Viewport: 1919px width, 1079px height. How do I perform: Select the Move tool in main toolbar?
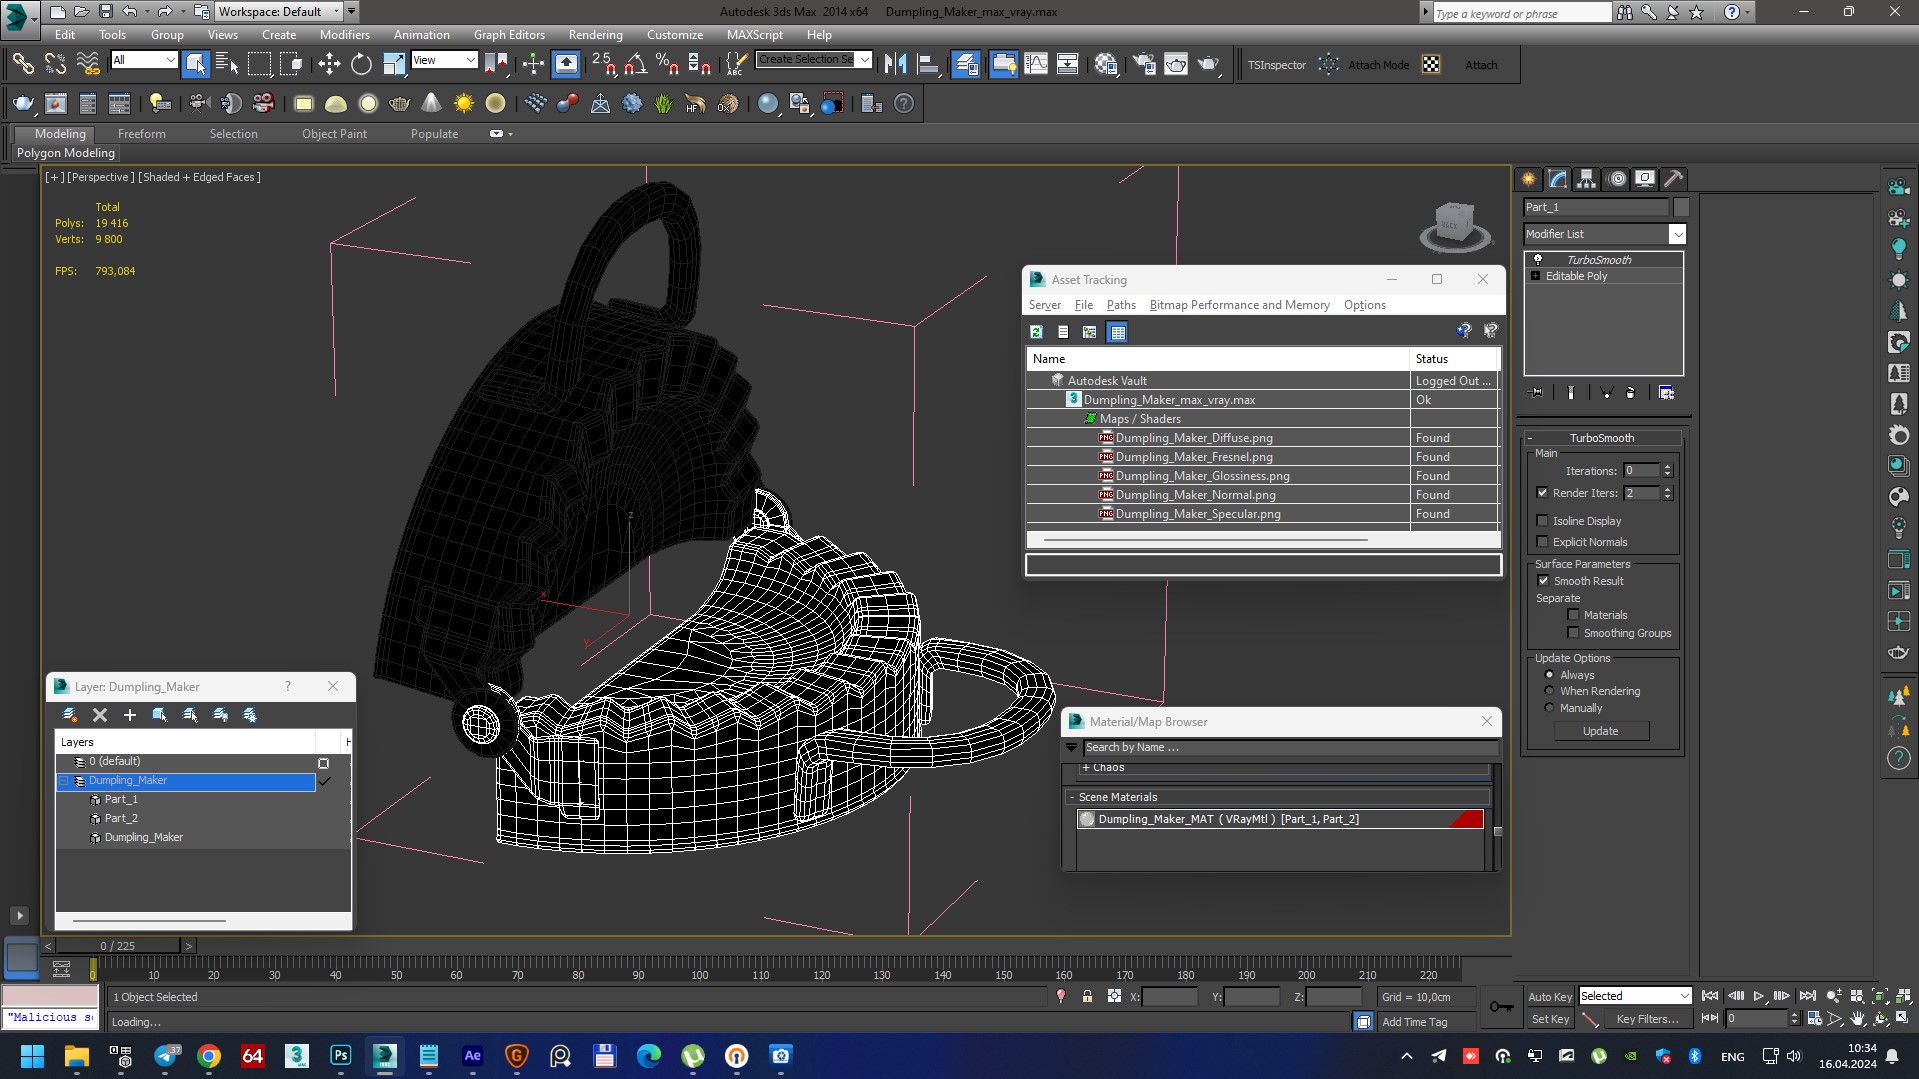point(329,65)
